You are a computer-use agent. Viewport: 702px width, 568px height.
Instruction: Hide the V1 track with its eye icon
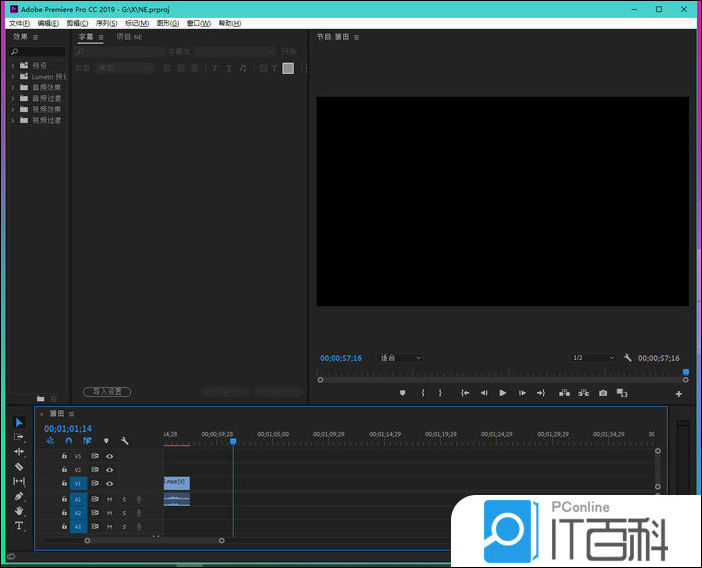click(109, 484)
